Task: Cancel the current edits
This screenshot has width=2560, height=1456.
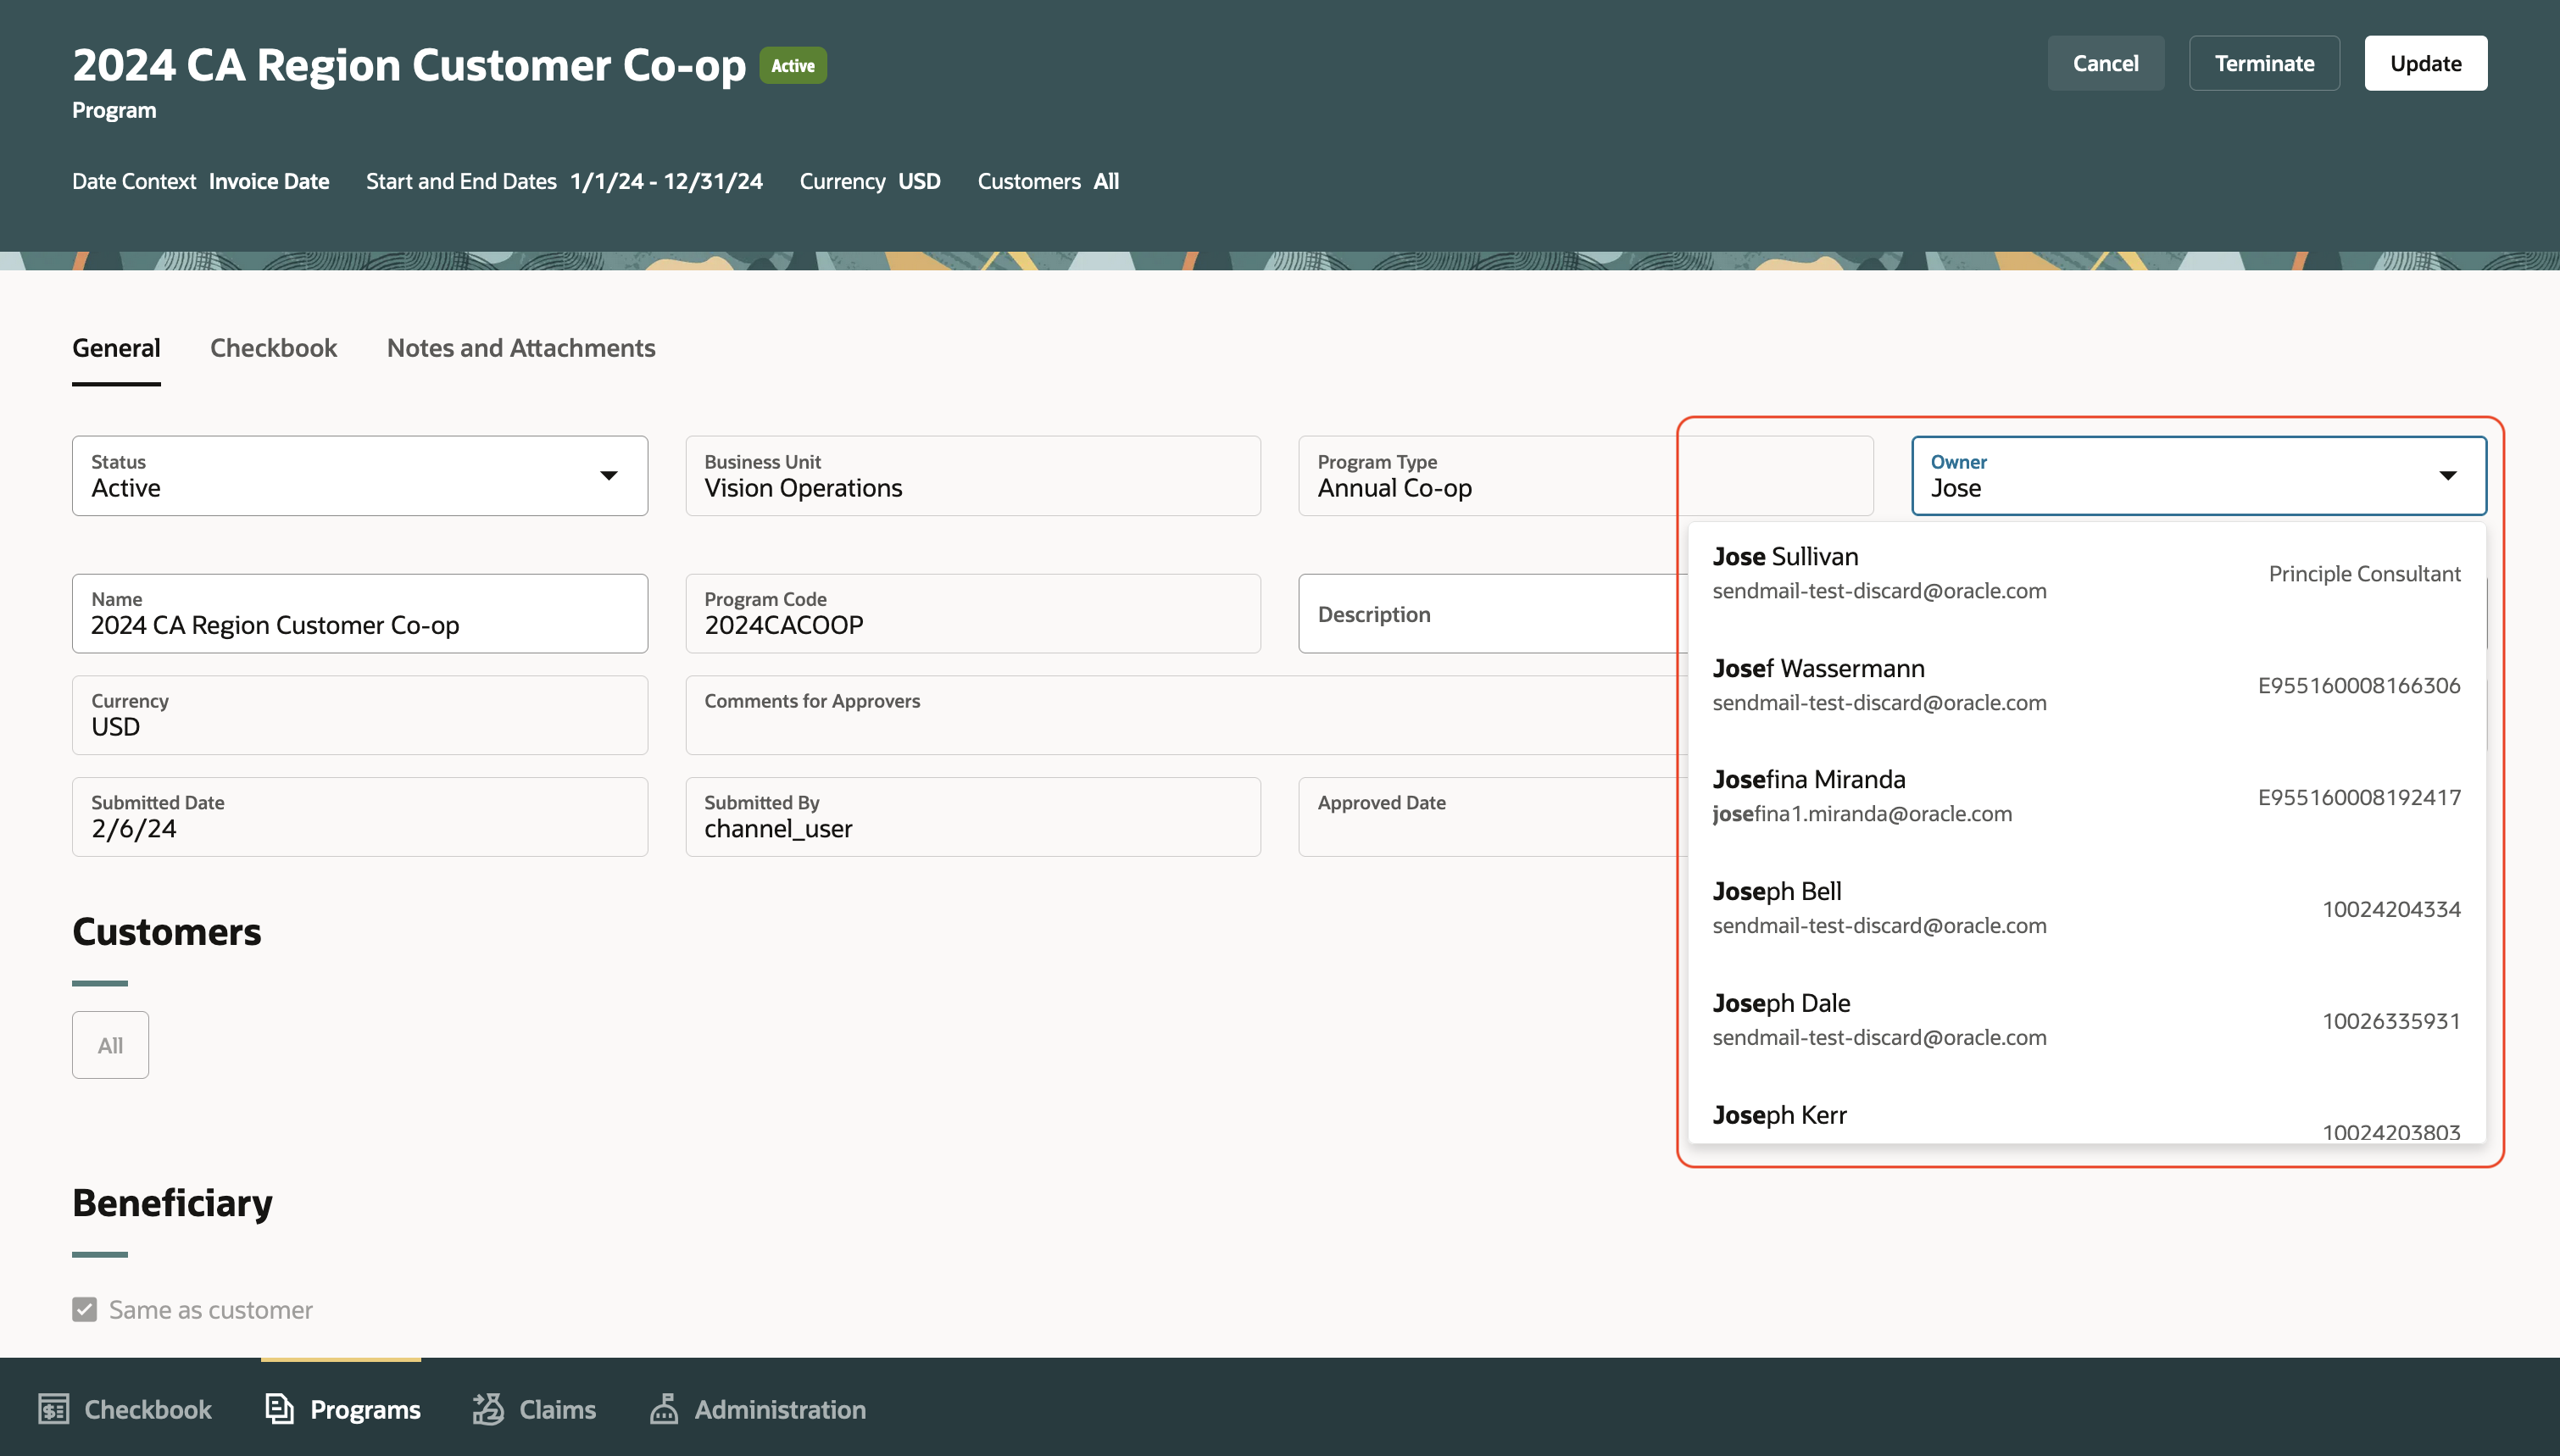Action: coord(2105,62)
